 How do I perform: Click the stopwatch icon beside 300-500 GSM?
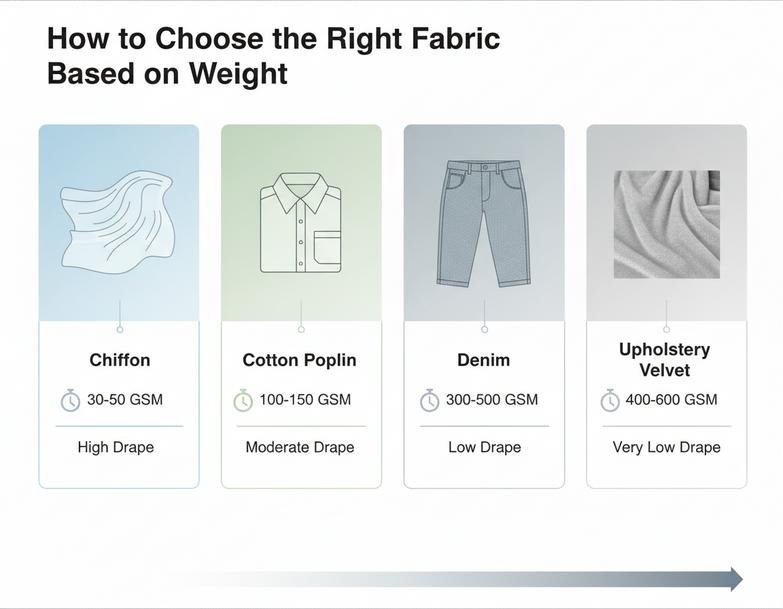coord(429,400)
